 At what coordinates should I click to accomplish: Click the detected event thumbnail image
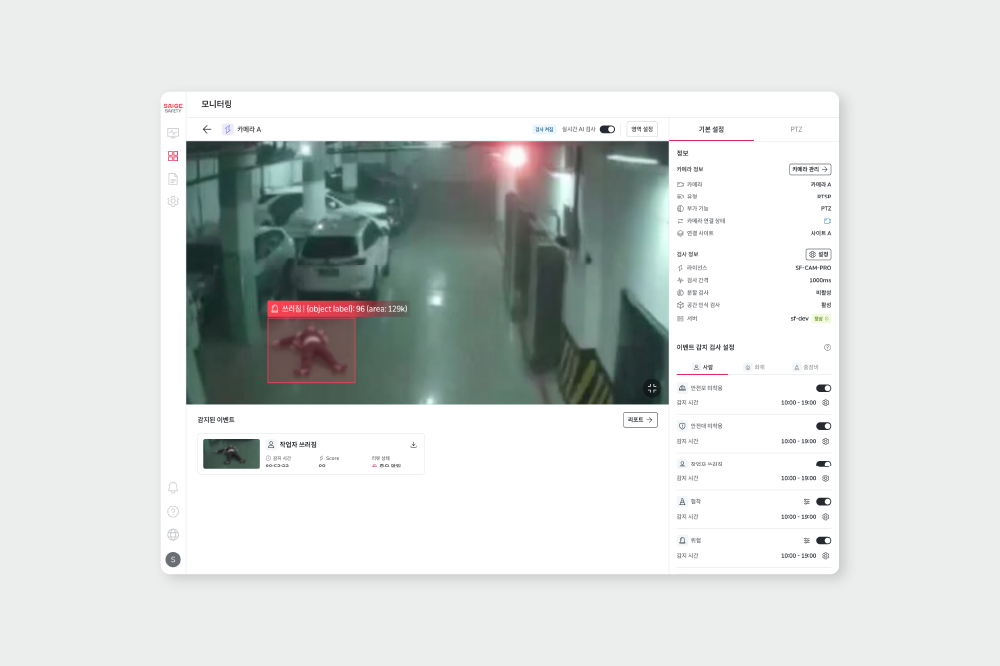tap(231, 453)
